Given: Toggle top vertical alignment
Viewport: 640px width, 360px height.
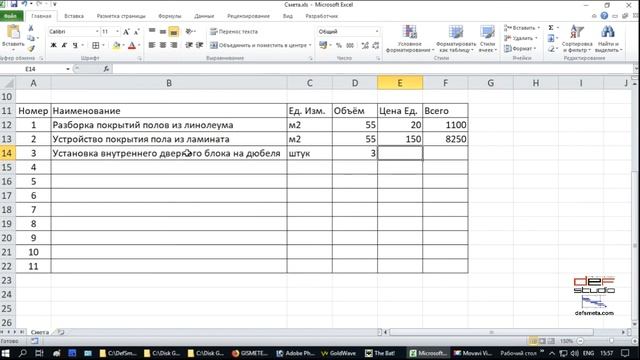Looking at the screenshot, I should point(152,31).
